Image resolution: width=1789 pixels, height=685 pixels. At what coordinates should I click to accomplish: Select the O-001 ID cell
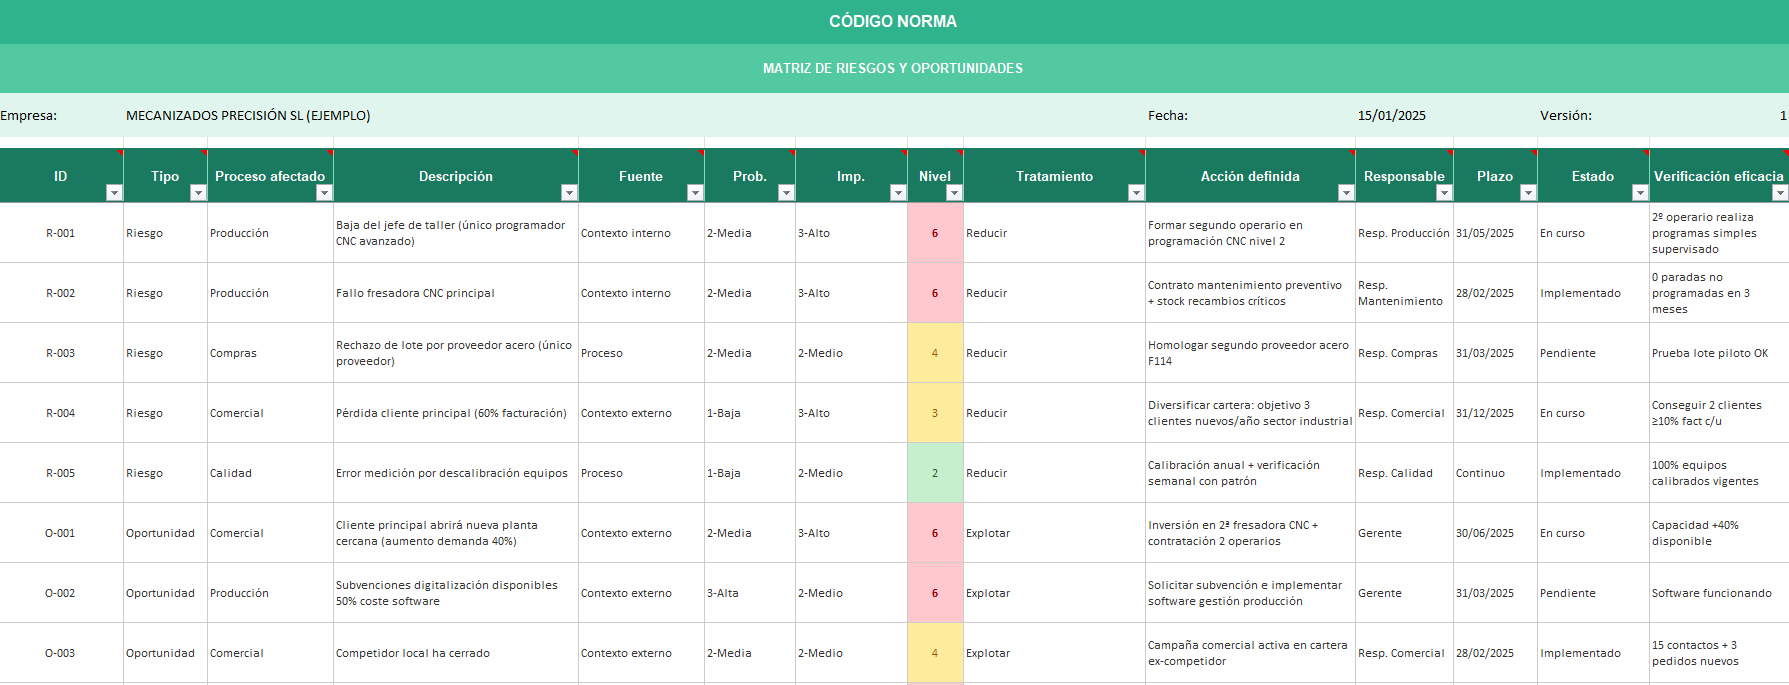(x=61, y=533)
